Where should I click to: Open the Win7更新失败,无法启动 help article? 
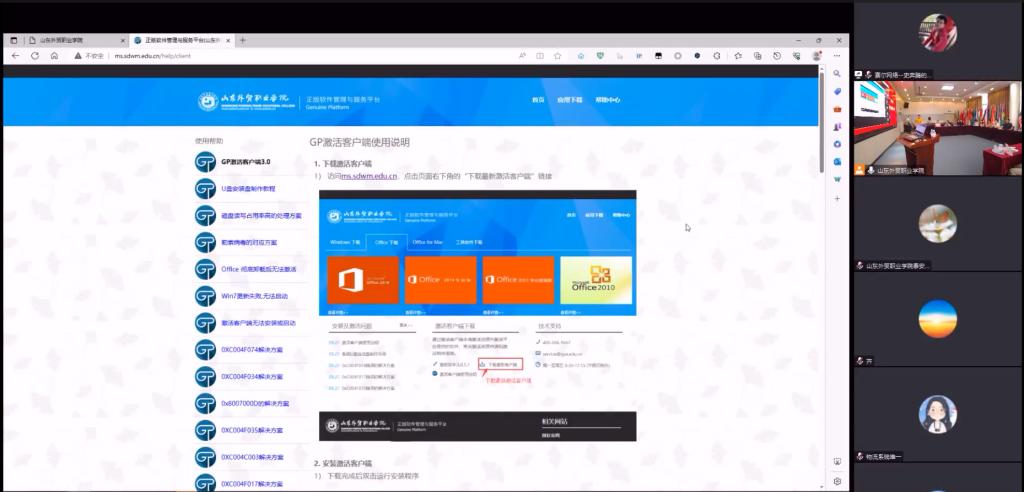pyautogui.click(x=254, y=296)
